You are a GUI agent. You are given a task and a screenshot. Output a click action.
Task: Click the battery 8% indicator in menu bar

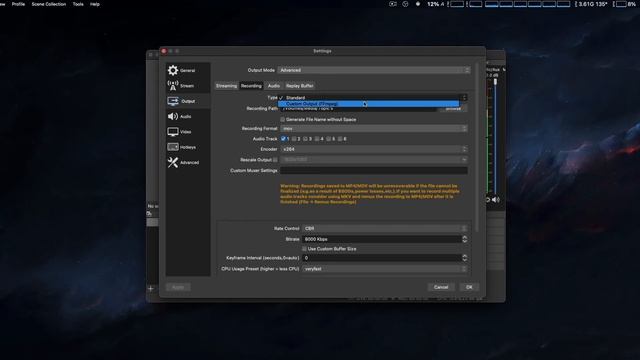(x=625, y=4)
